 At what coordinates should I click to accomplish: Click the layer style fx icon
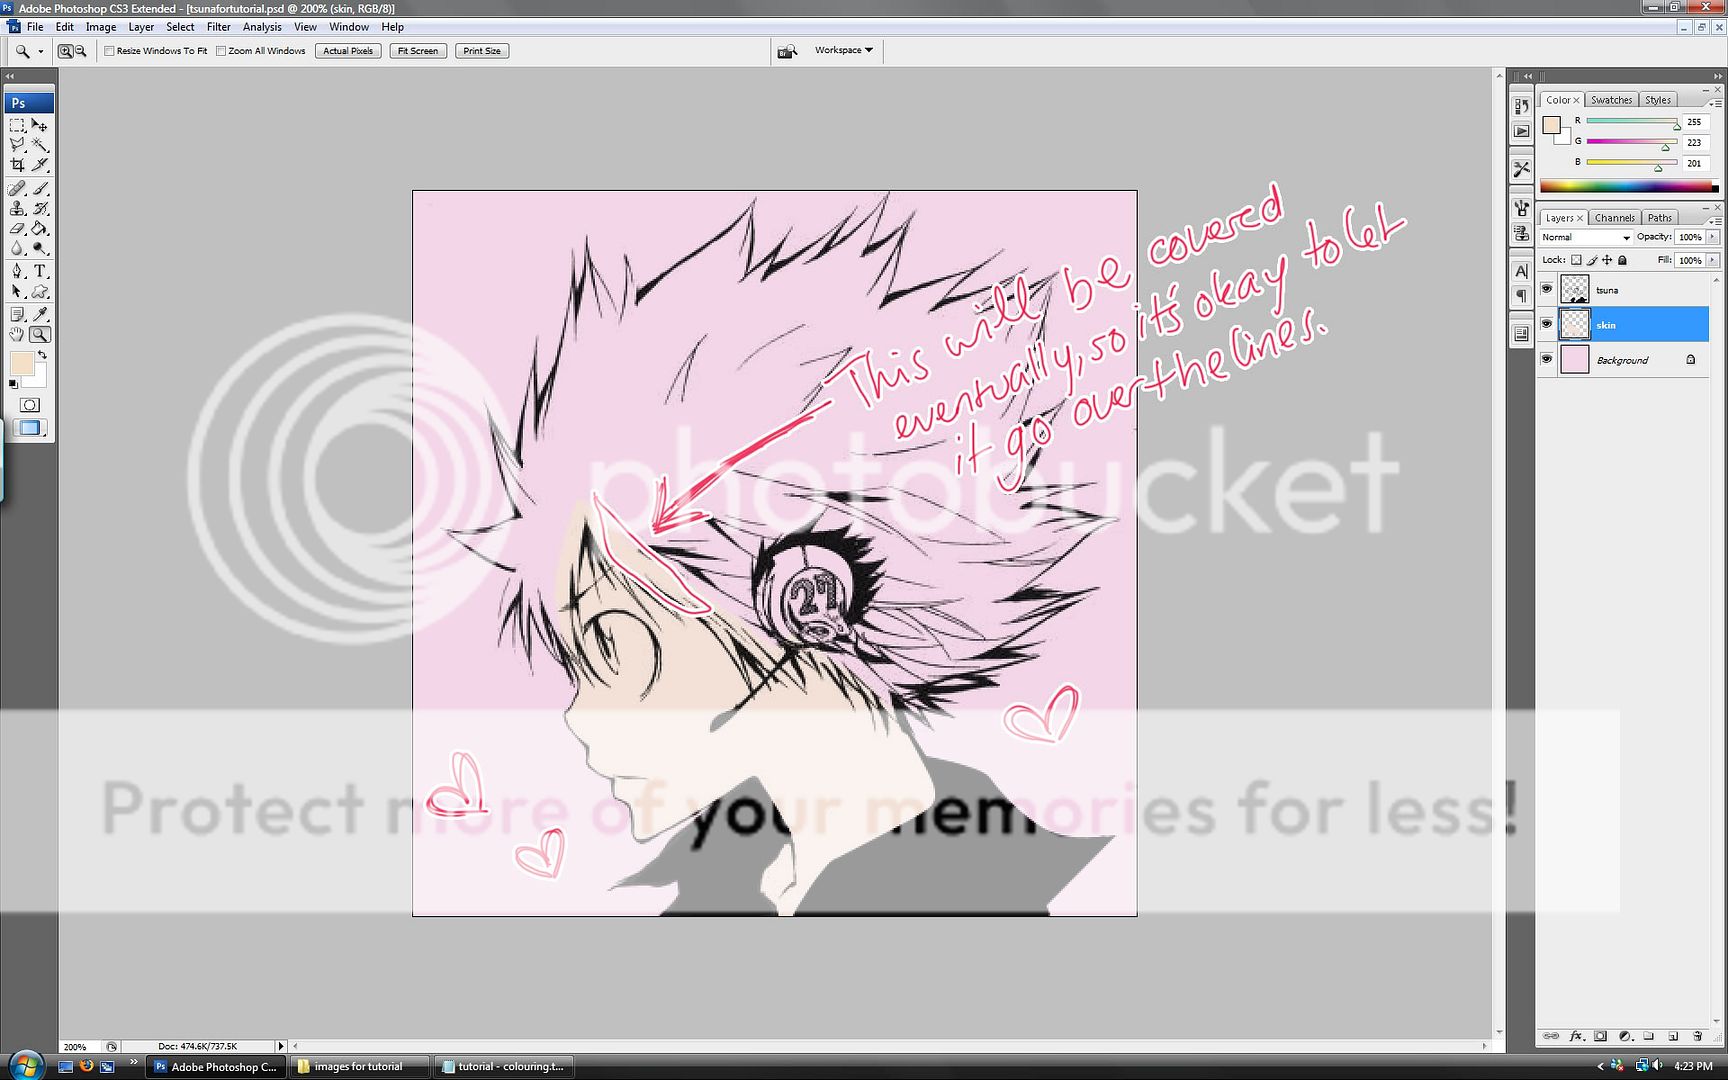point(1576,1036)
